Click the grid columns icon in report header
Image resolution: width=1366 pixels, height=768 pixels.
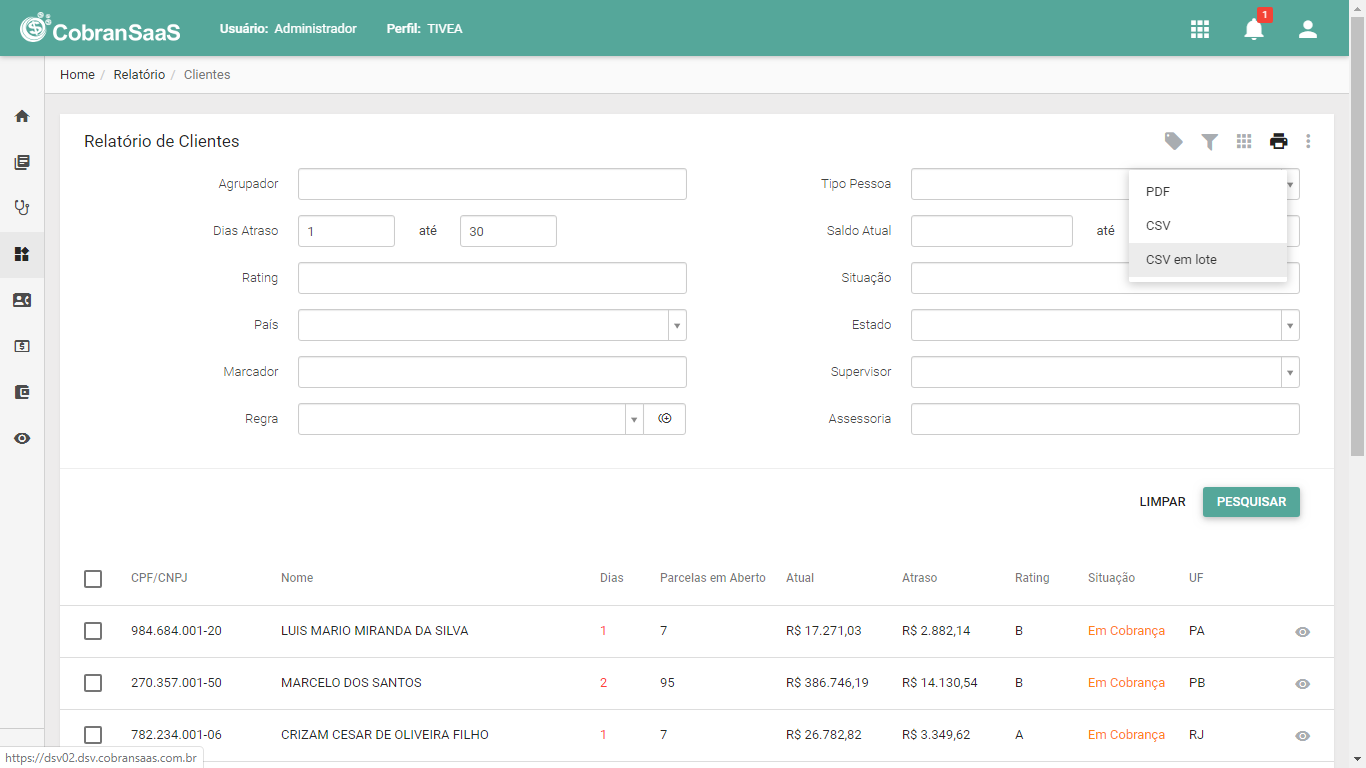tap(1244, 141)
